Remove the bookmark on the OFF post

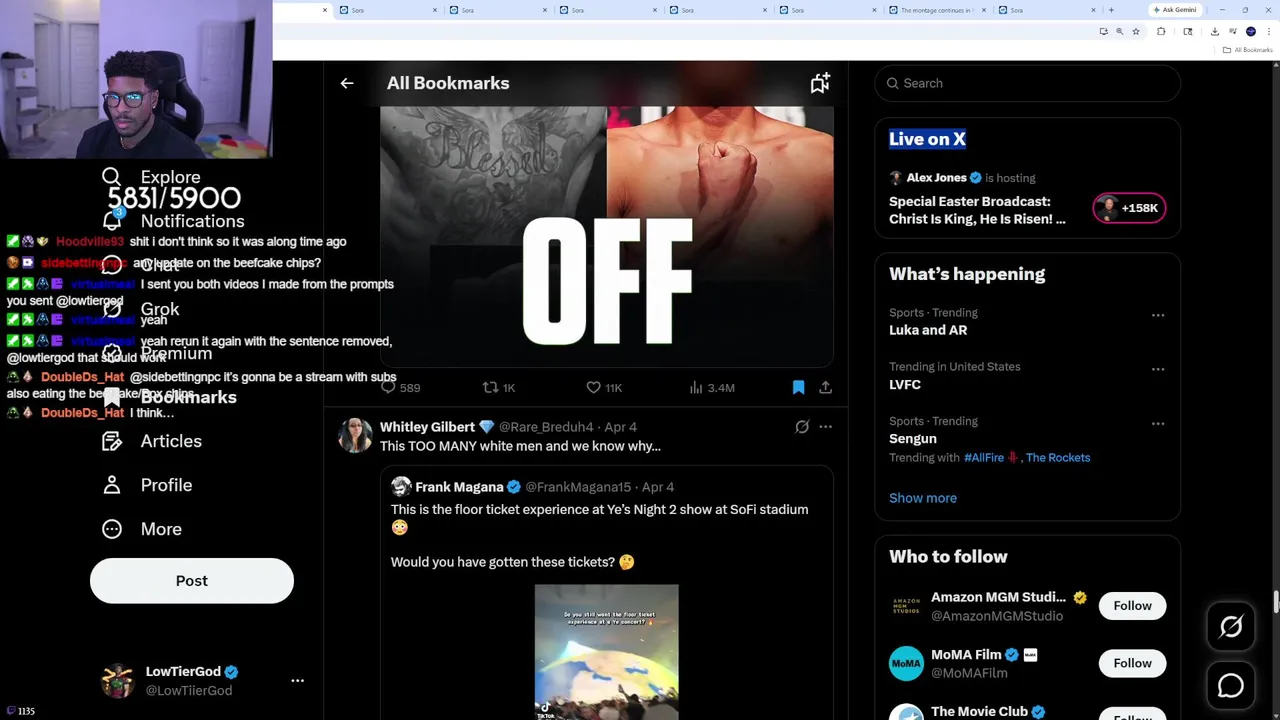798,387
